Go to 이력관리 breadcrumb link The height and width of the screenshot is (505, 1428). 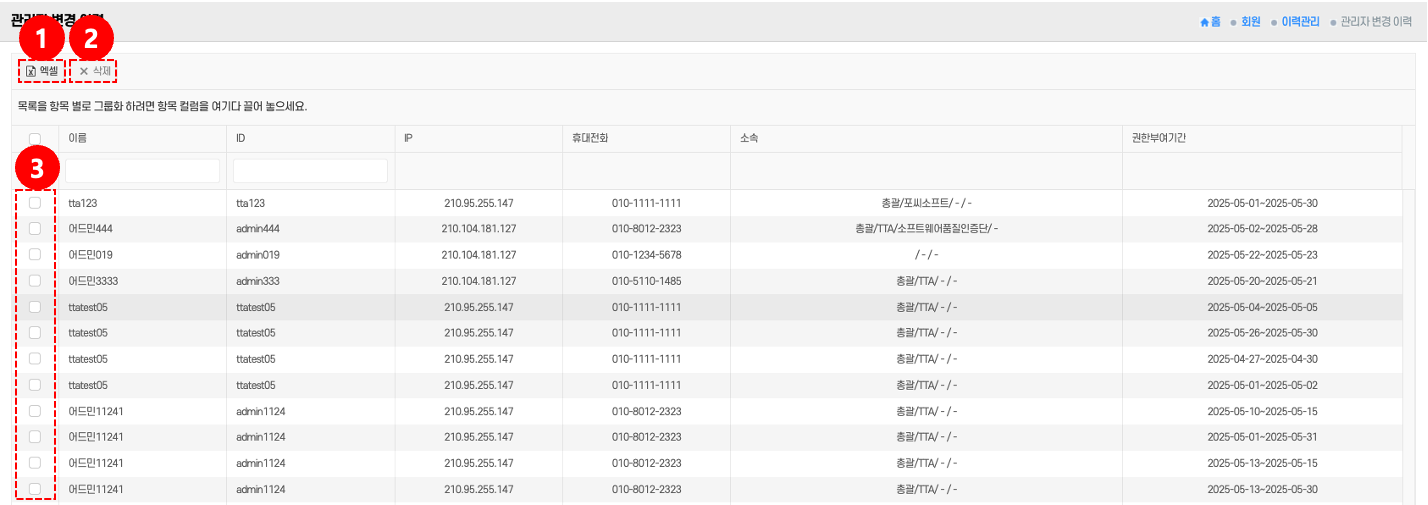click(x=1300, y=21)
